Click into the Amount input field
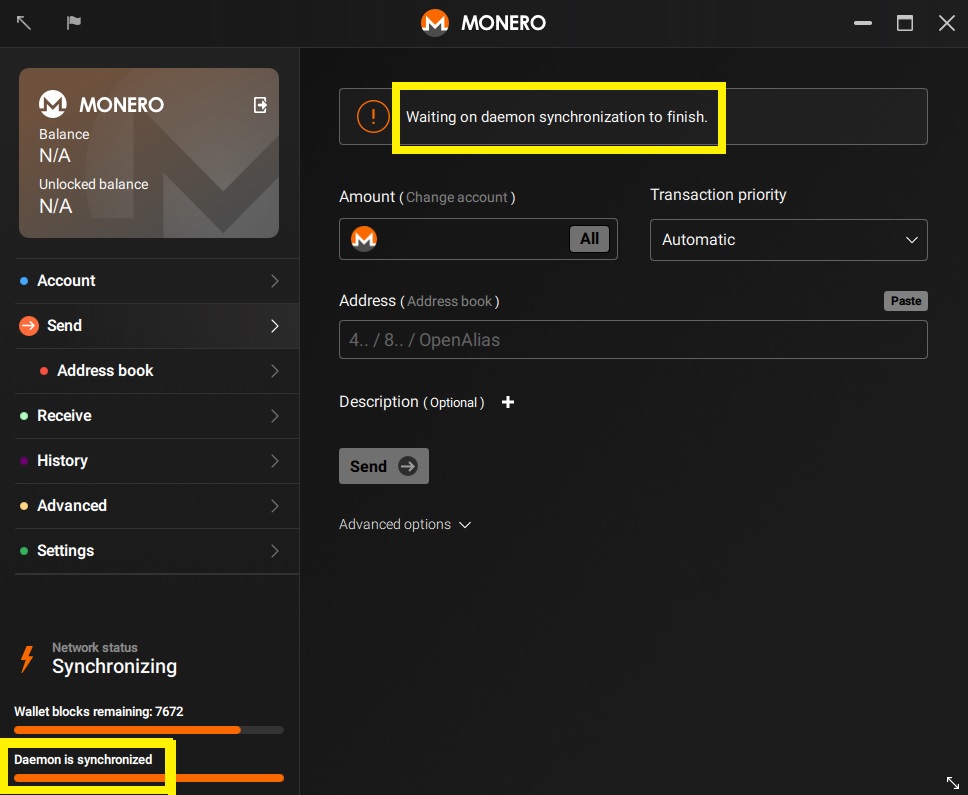The height and width of the screenshot is (795, 968). [x=478, y=239]
